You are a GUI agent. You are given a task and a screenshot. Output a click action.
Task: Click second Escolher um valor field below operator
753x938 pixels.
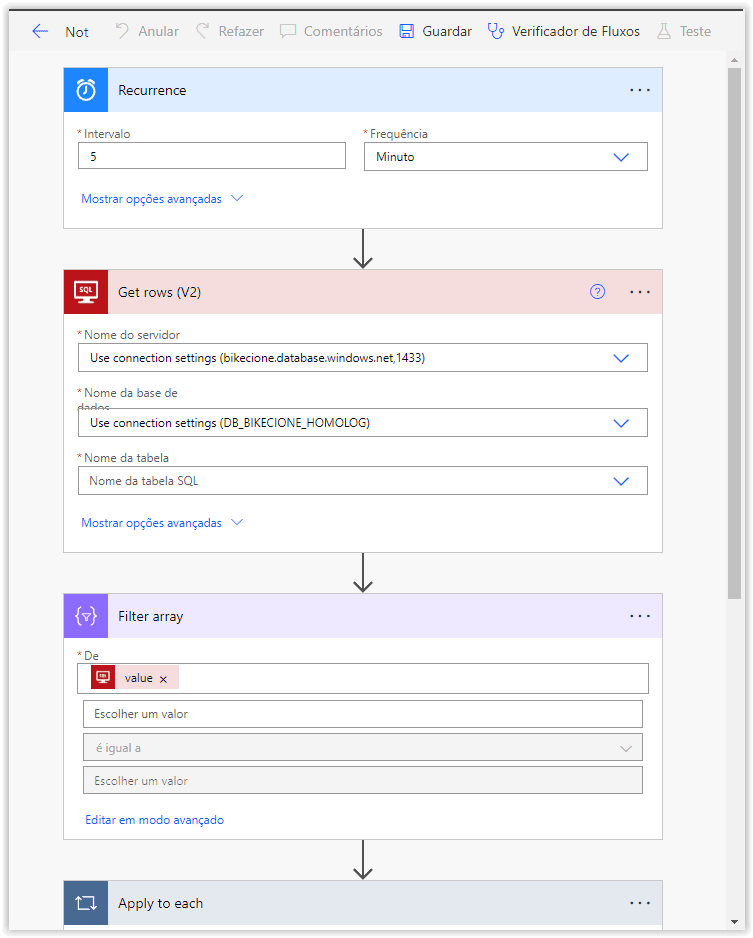click(362, 781)
